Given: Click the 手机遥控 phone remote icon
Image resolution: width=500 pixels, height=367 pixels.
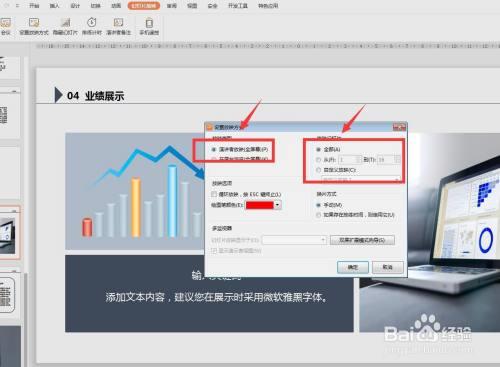Looking at the screenshot, I should [x=149, y=26].
